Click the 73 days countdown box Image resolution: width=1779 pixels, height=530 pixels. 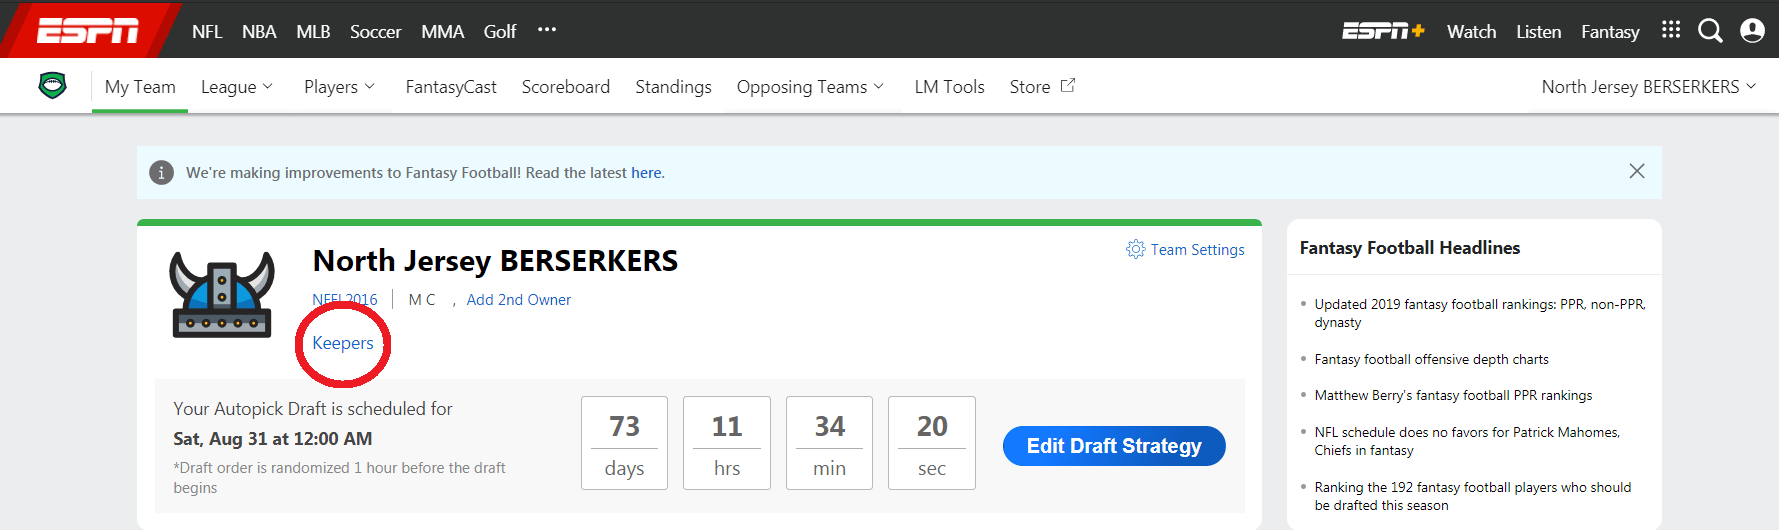(x=624, y=443)
